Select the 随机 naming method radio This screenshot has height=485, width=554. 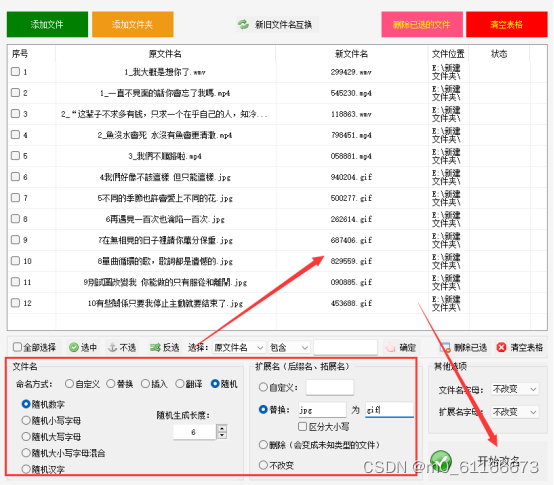click(215, 384)
